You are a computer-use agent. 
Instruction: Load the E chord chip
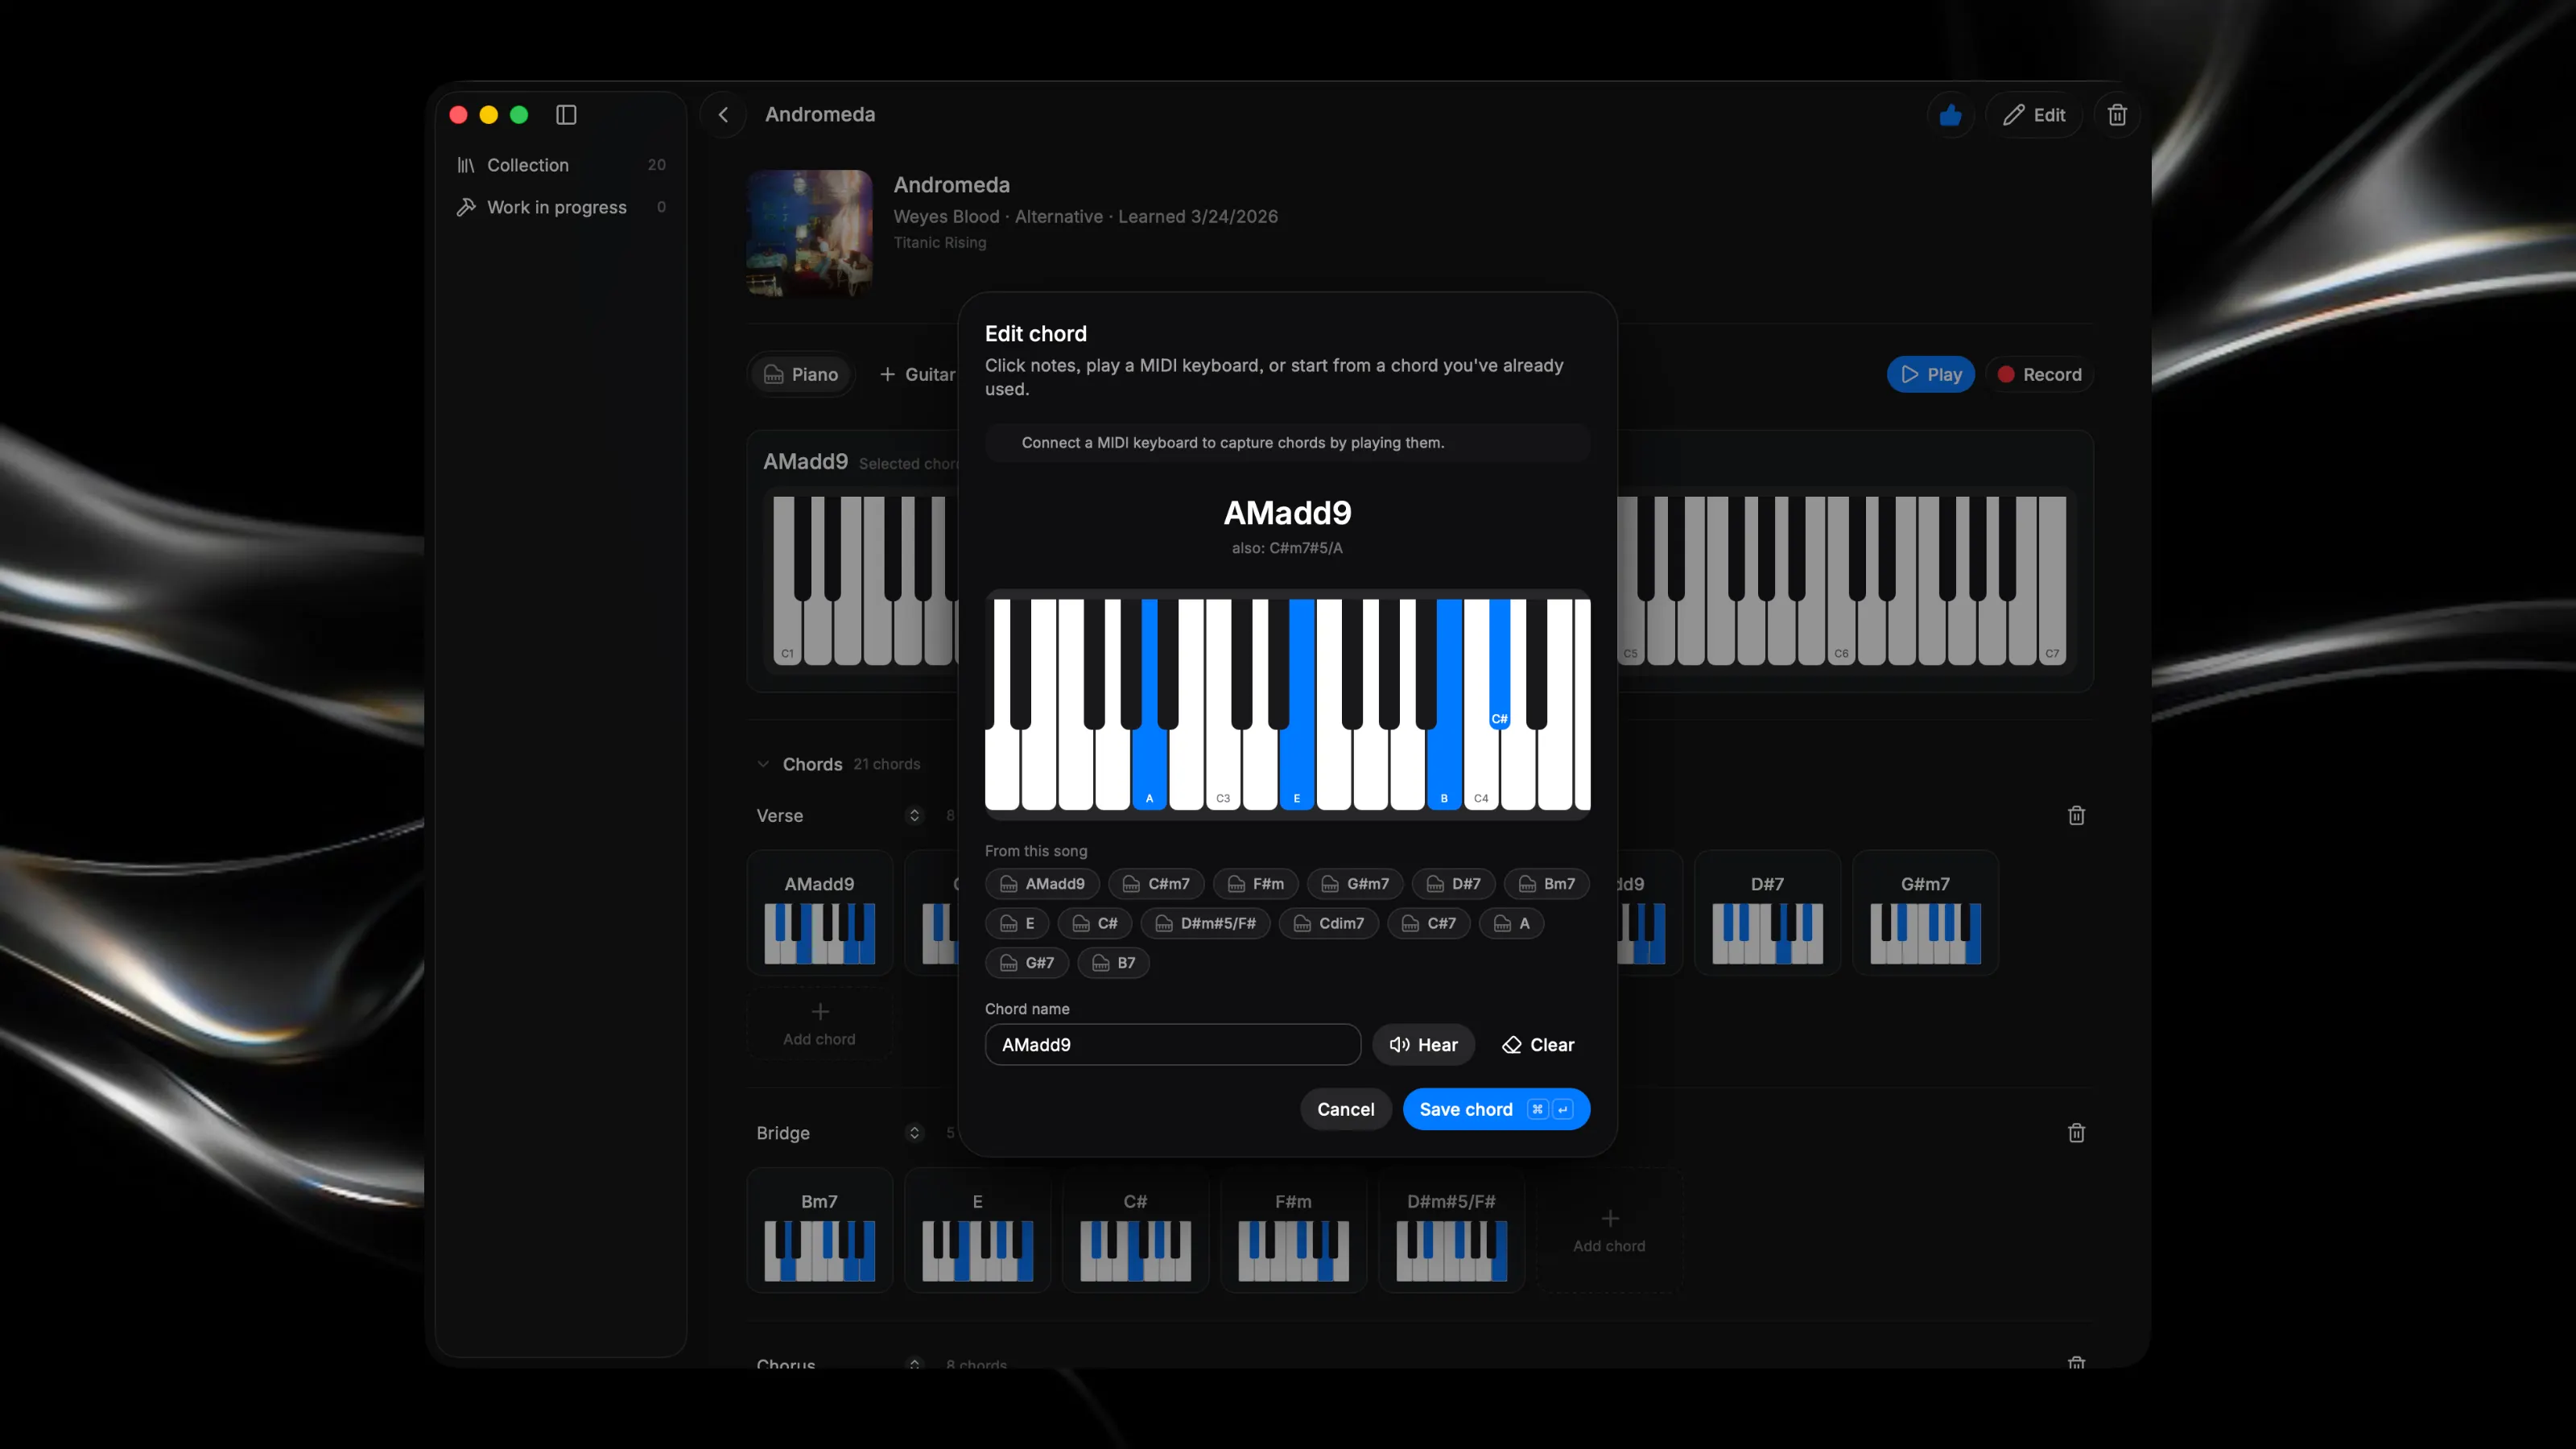(1017, 923)
